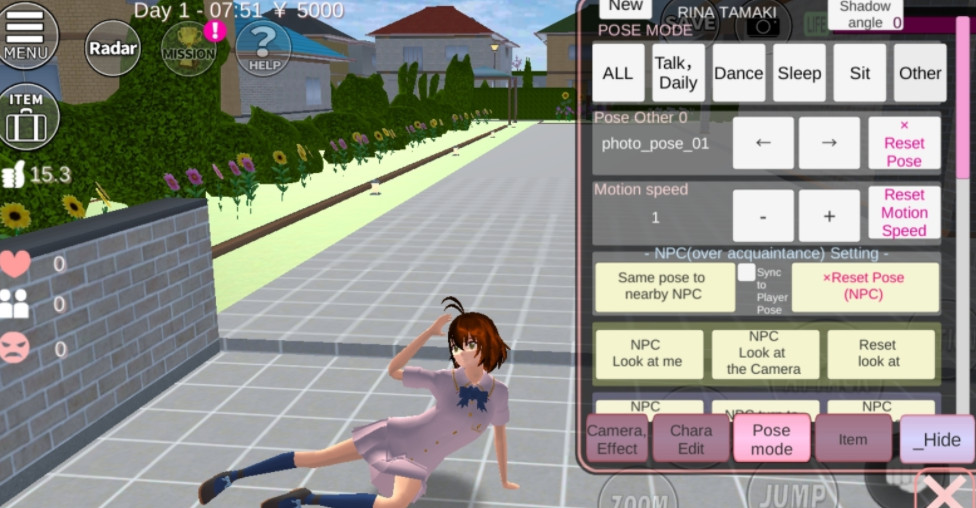Click NPC Look at the Camera button
The image size is (976, 508).
[x=764, y=354]
